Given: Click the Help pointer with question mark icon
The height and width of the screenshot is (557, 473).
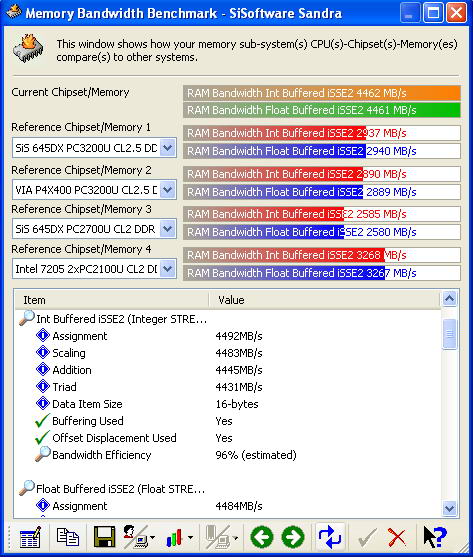Looking at the screenshot, I should (435, 537).
